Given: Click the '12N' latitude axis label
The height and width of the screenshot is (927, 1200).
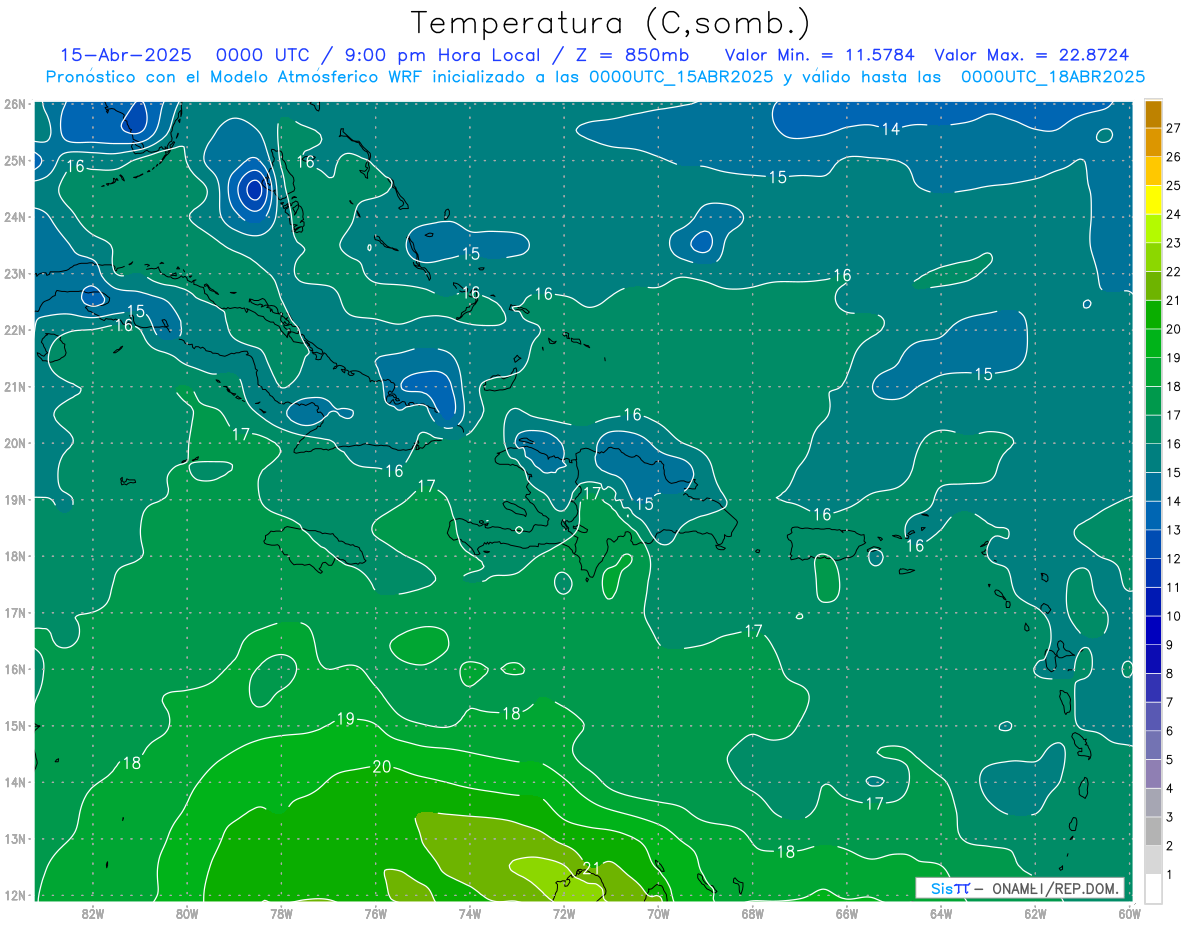Looking at the screenshot, I should (x=15, y=895).
